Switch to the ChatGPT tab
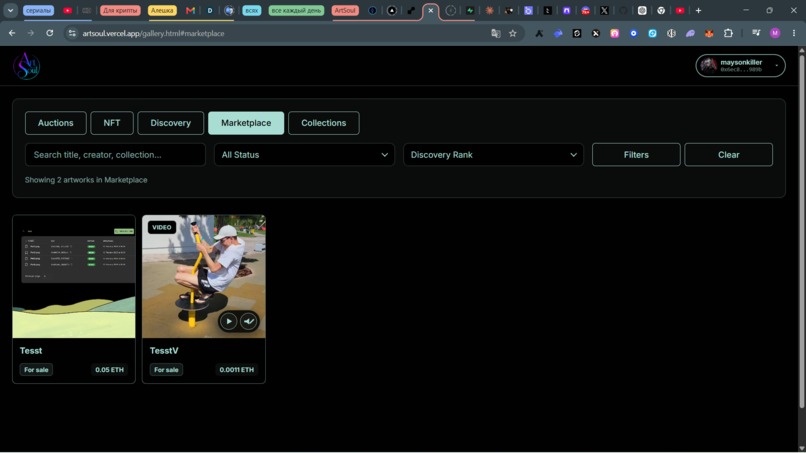The height and width of the screenshot is (453, 806). pyautogui.click(x=642, y=10)
